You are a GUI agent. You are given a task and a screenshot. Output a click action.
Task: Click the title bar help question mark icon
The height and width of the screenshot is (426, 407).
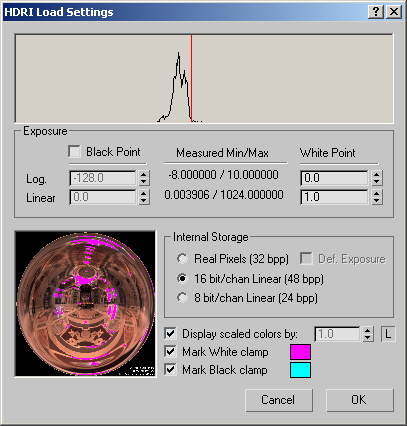coord(376,12)
